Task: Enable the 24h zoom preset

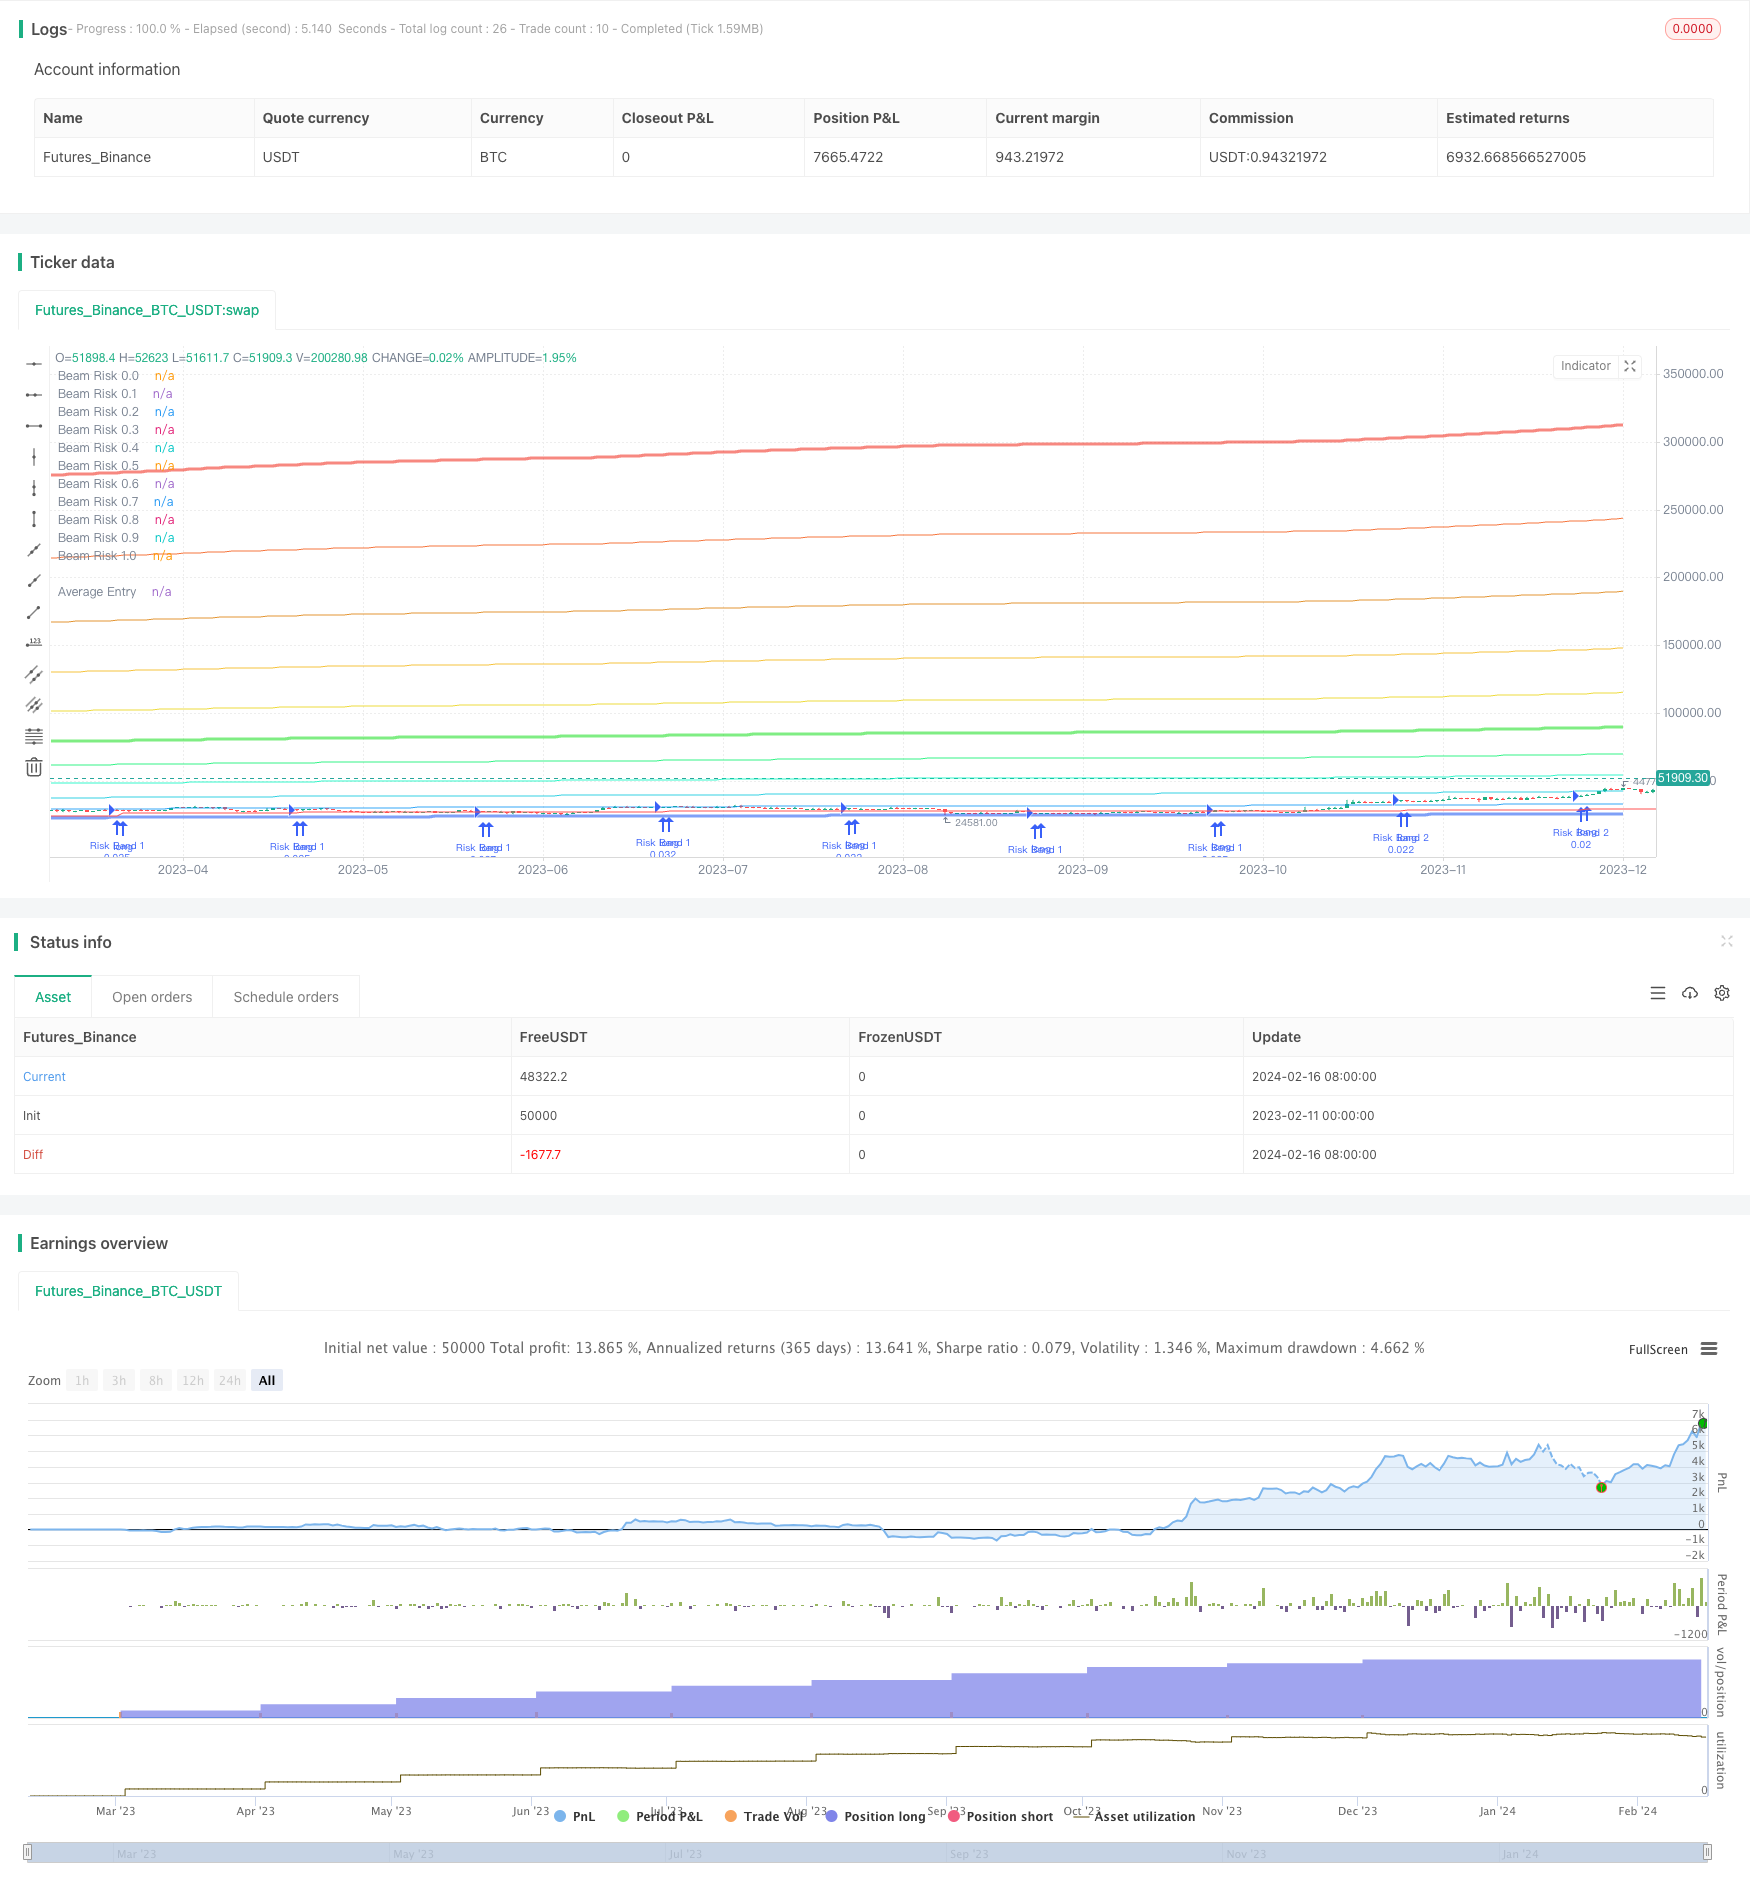Action: pos(229,1380)
